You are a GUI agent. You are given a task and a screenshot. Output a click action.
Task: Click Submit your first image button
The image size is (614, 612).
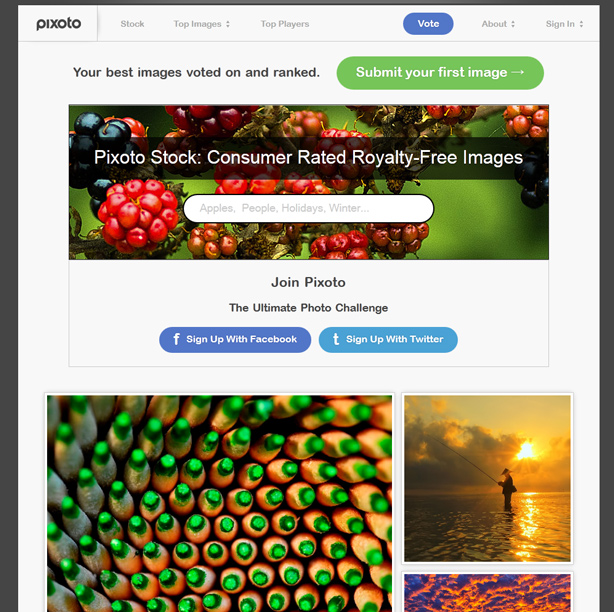tap(440, 73)
